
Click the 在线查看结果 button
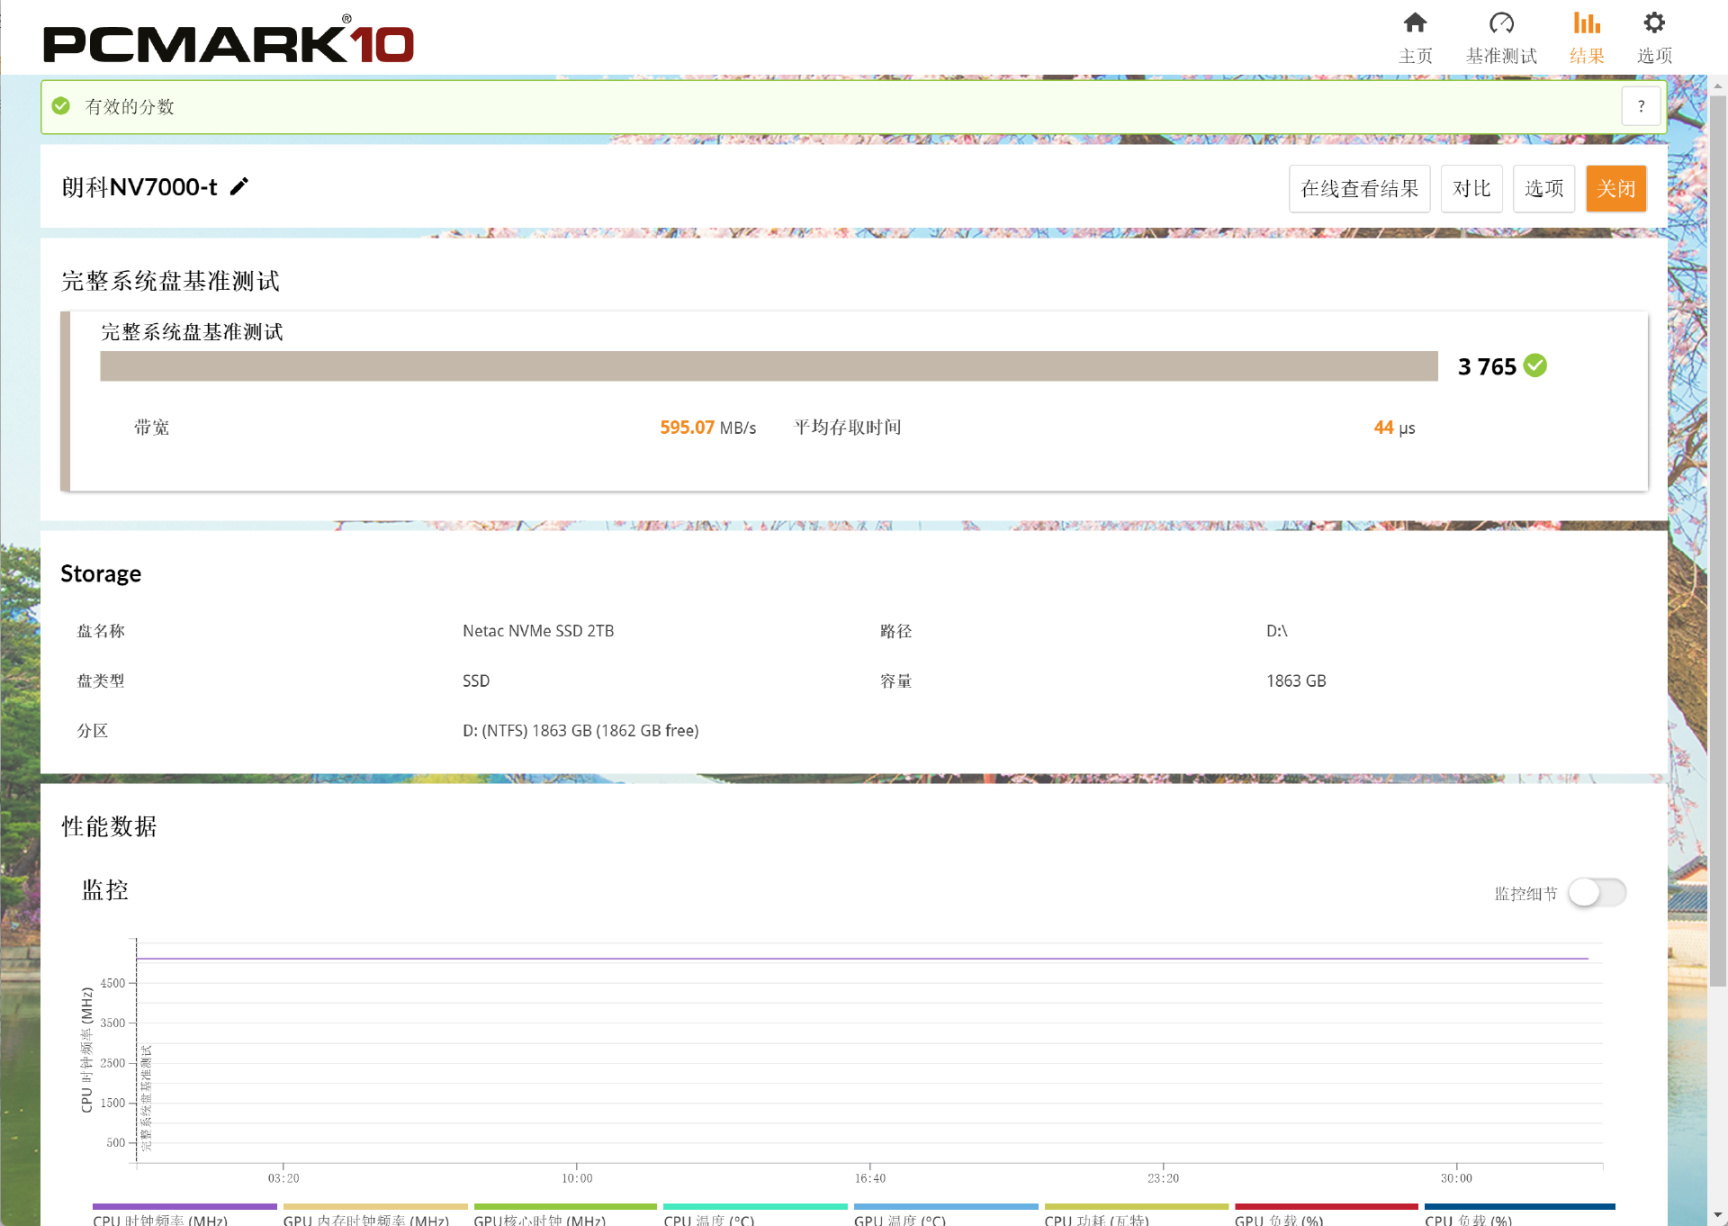pos(1359,189)
